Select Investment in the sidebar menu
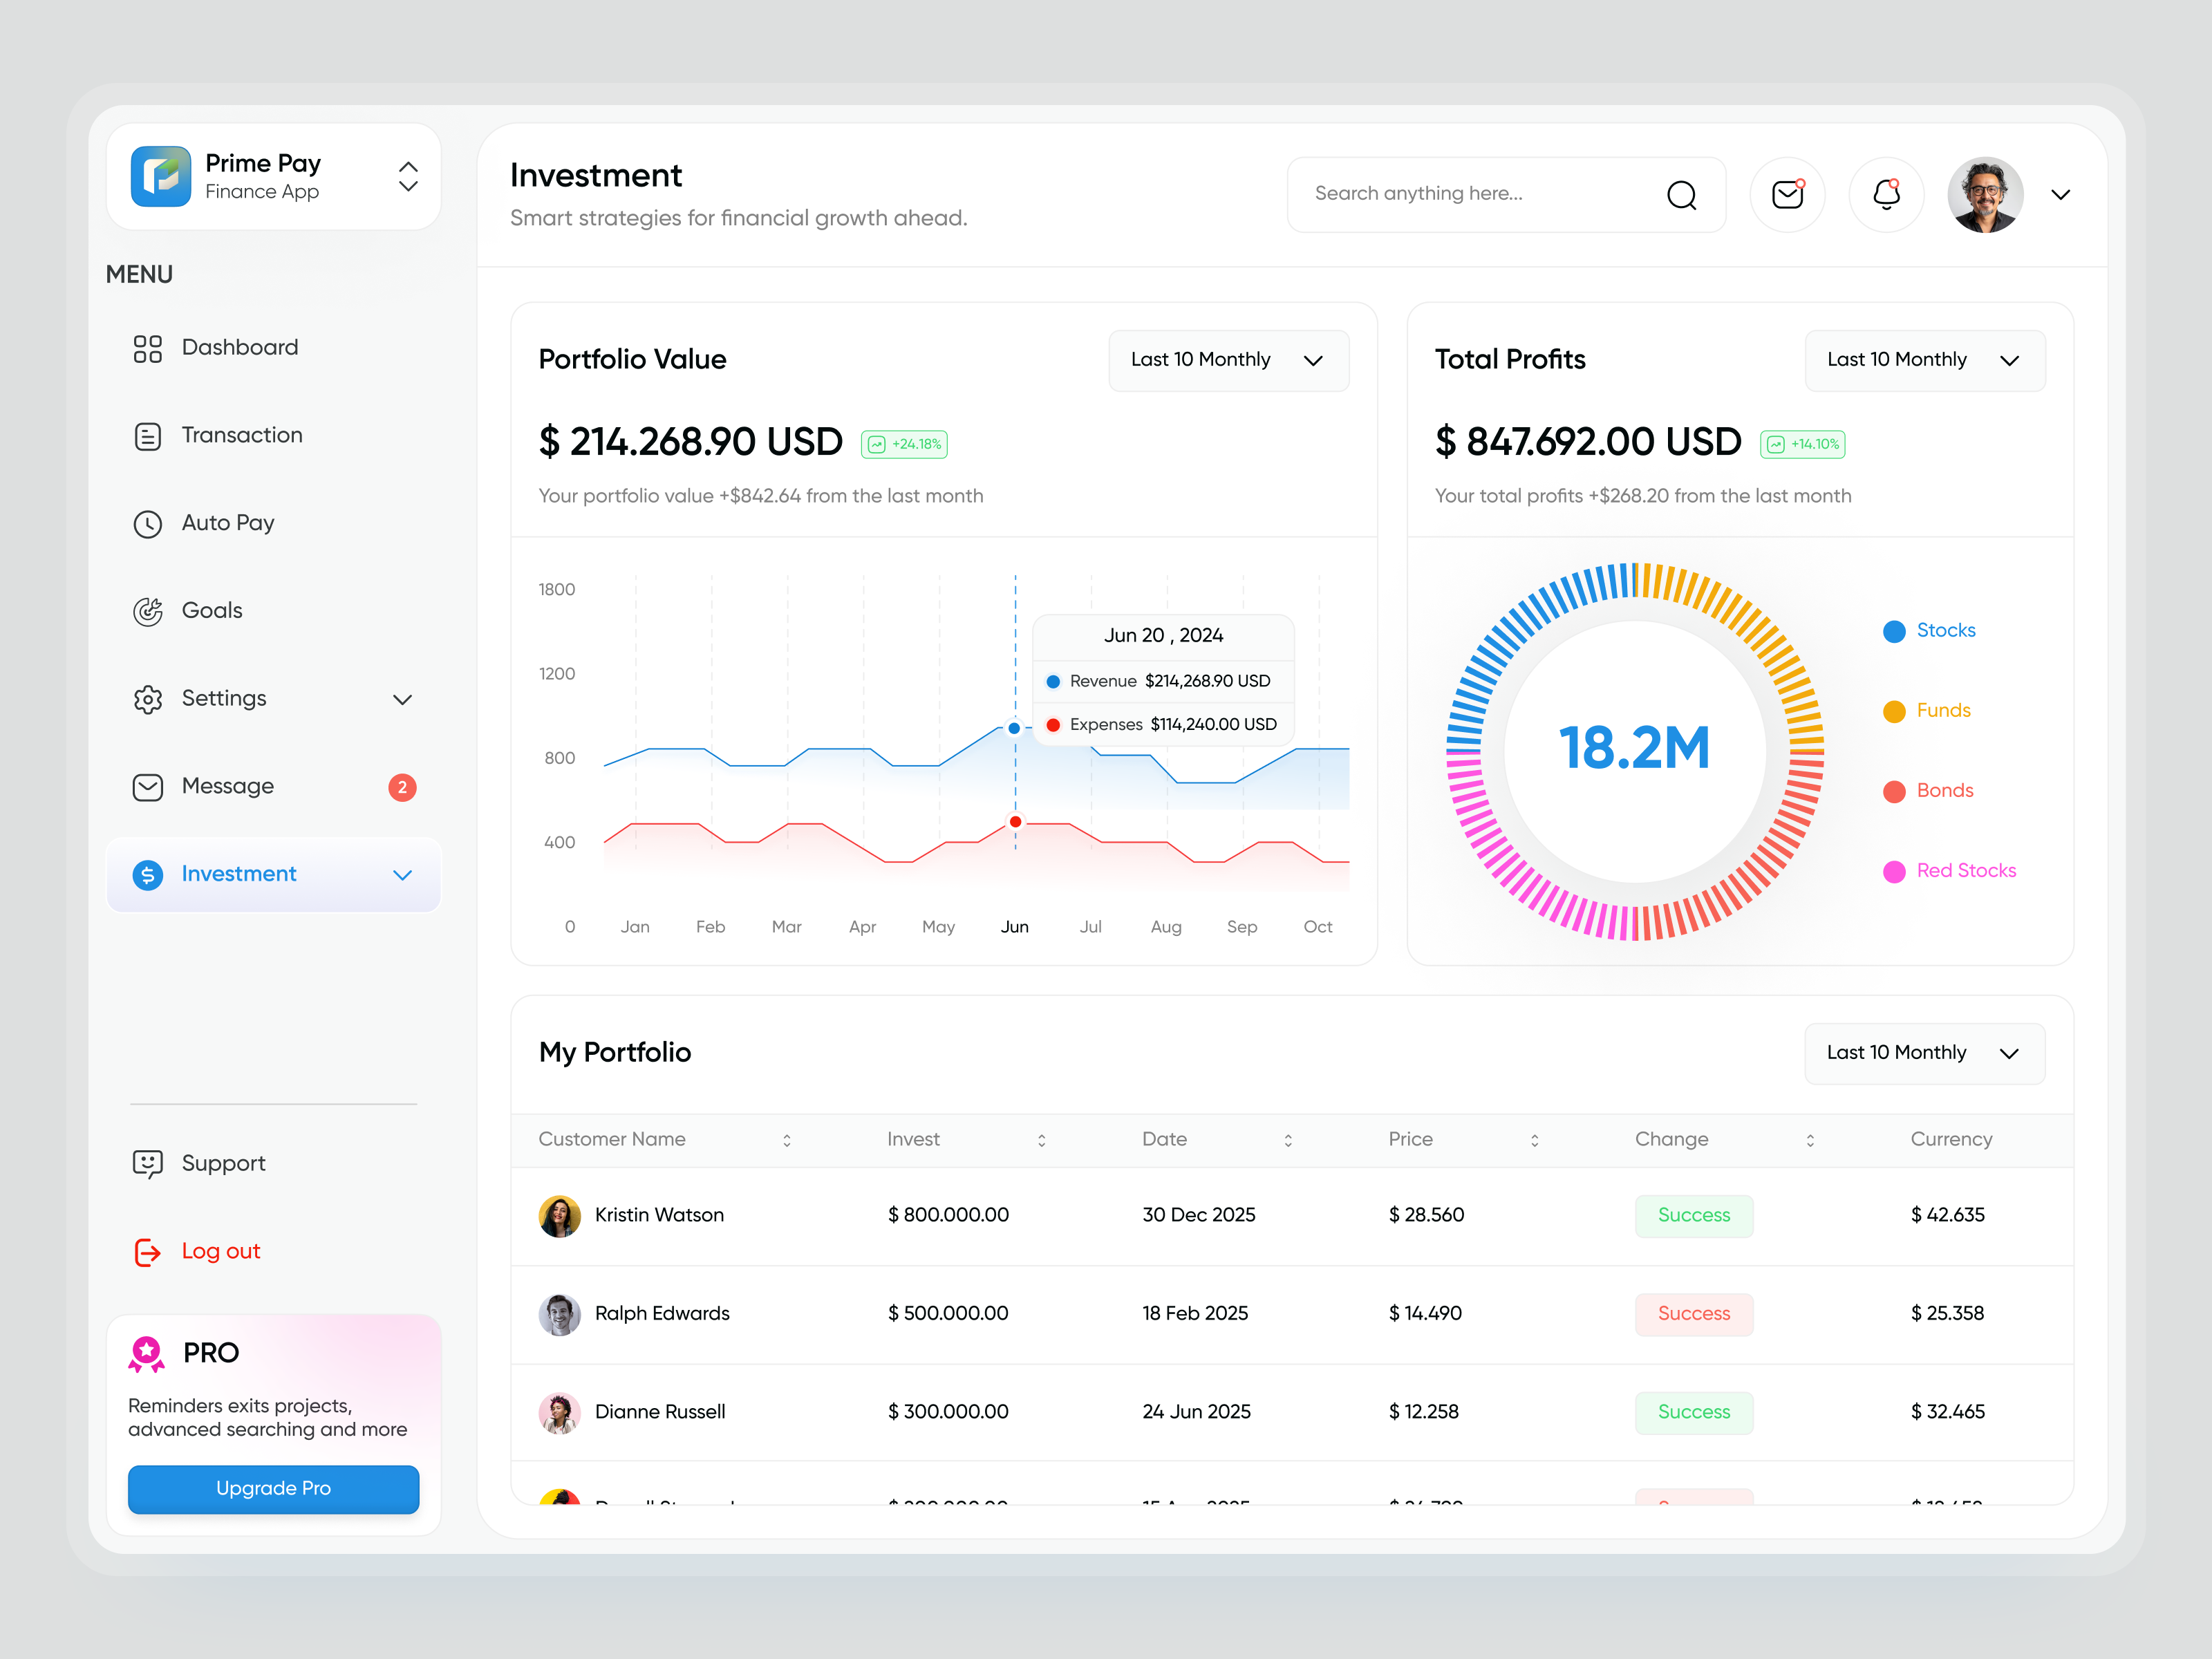Image resolution: width=2212 pixels, height=1659 pixels. (x=239, y=874)
